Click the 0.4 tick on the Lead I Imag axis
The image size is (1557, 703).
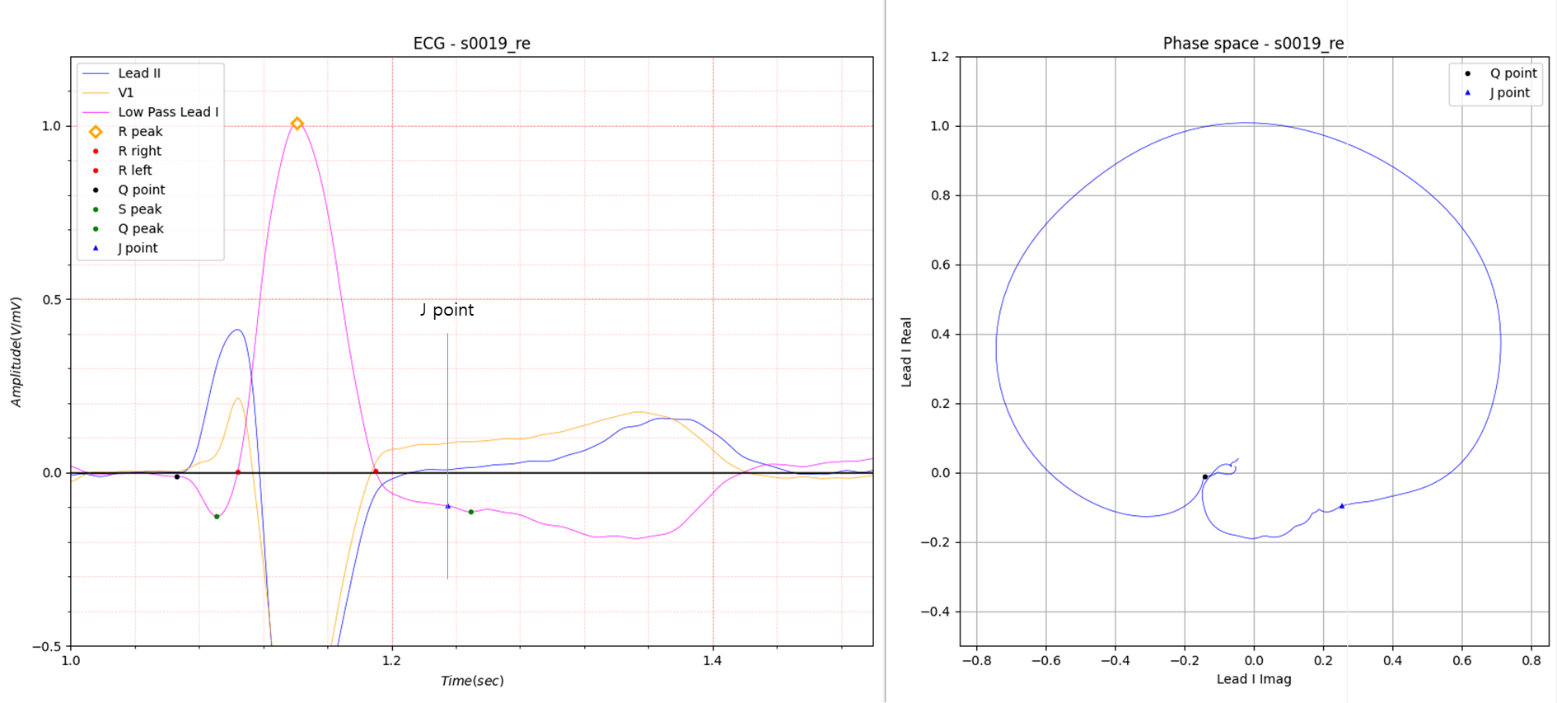coord(1392,661)
